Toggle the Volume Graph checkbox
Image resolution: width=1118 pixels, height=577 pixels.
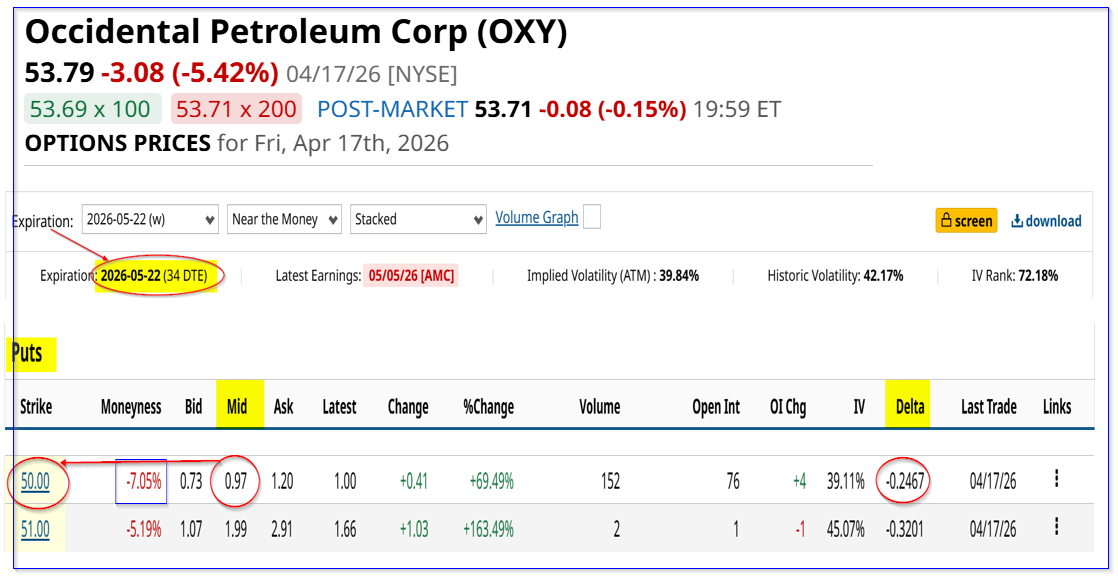[592, 217]
